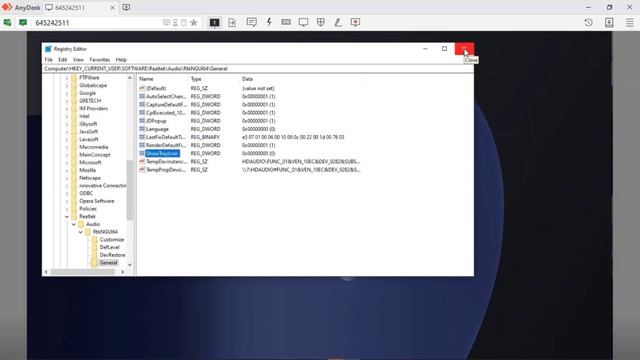The width and height of the screenshot is (640, 360).
Task: Expand the Policies registry key
Action: coord(67,209)
